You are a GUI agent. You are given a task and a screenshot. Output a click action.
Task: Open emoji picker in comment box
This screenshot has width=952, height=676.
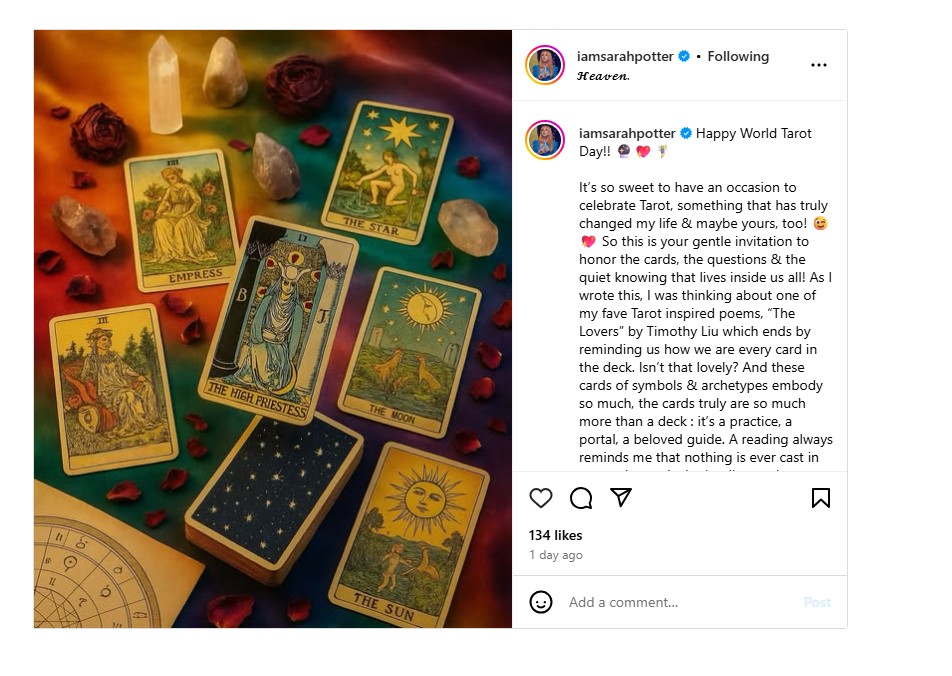[540, 602]
